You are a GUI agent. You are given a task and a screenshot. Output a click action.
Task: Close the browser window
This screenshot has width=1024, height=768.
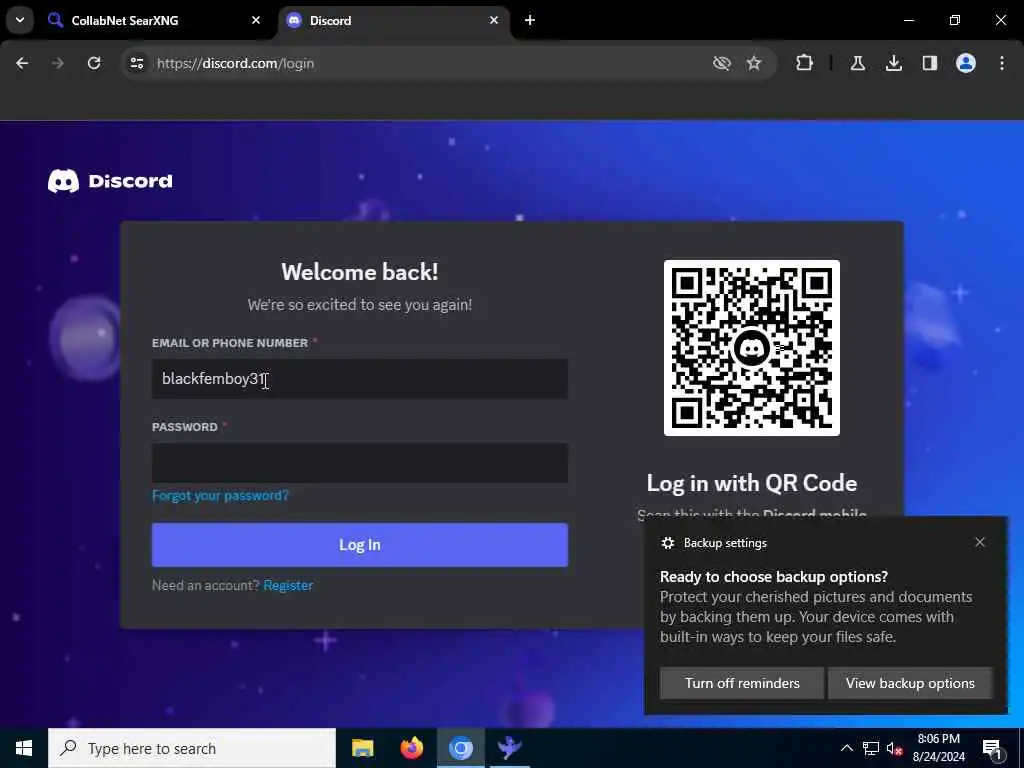pos(1000,20)
